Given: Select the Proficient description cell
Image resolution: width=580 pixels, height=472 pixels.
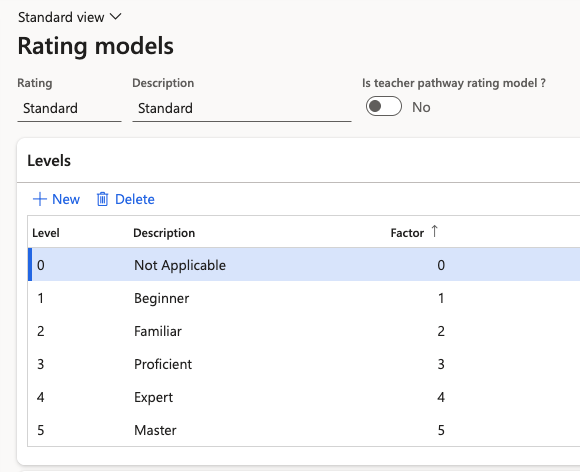Looking at the screenshot, I should [x=163, y=364].
